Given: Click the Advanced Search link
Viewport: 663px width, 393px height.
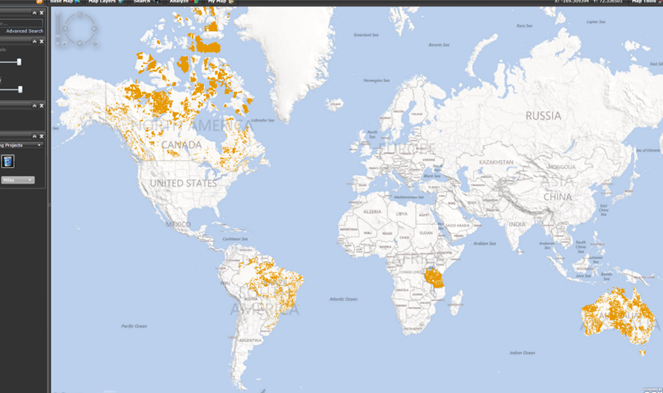Looking at the screenshot, I should pyautogui.click(x=25, y=31).
